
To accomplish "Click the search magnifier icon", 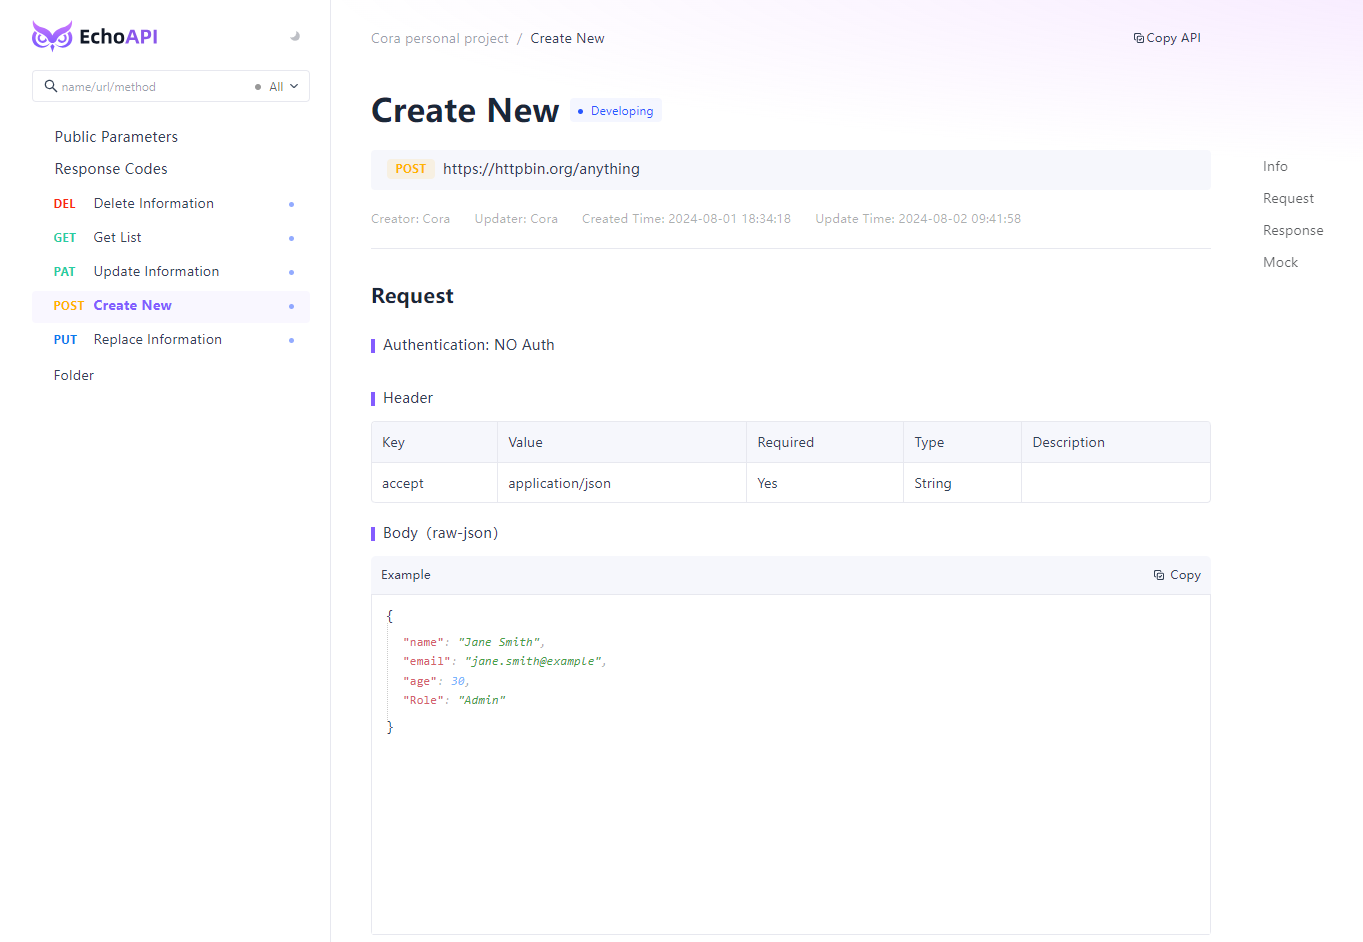I will (50, 86).
